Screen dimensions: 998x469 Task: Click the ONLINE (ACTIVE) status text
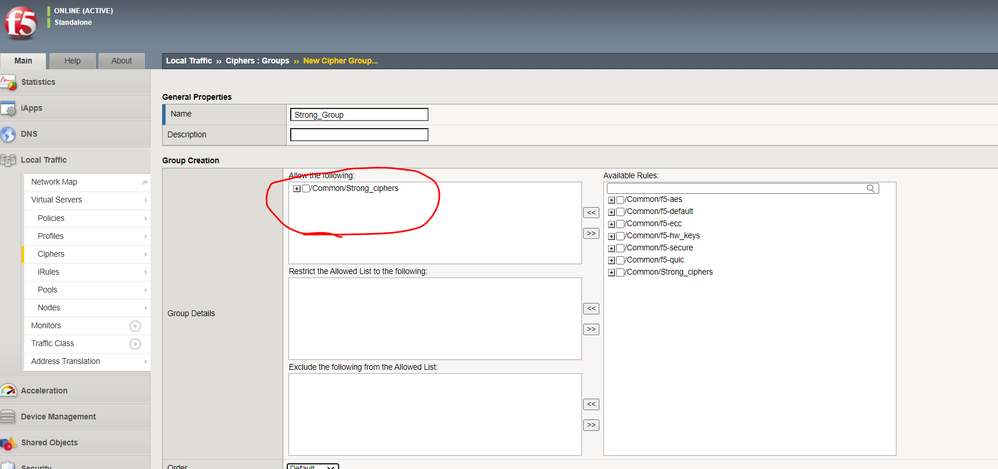coord(84,11)
